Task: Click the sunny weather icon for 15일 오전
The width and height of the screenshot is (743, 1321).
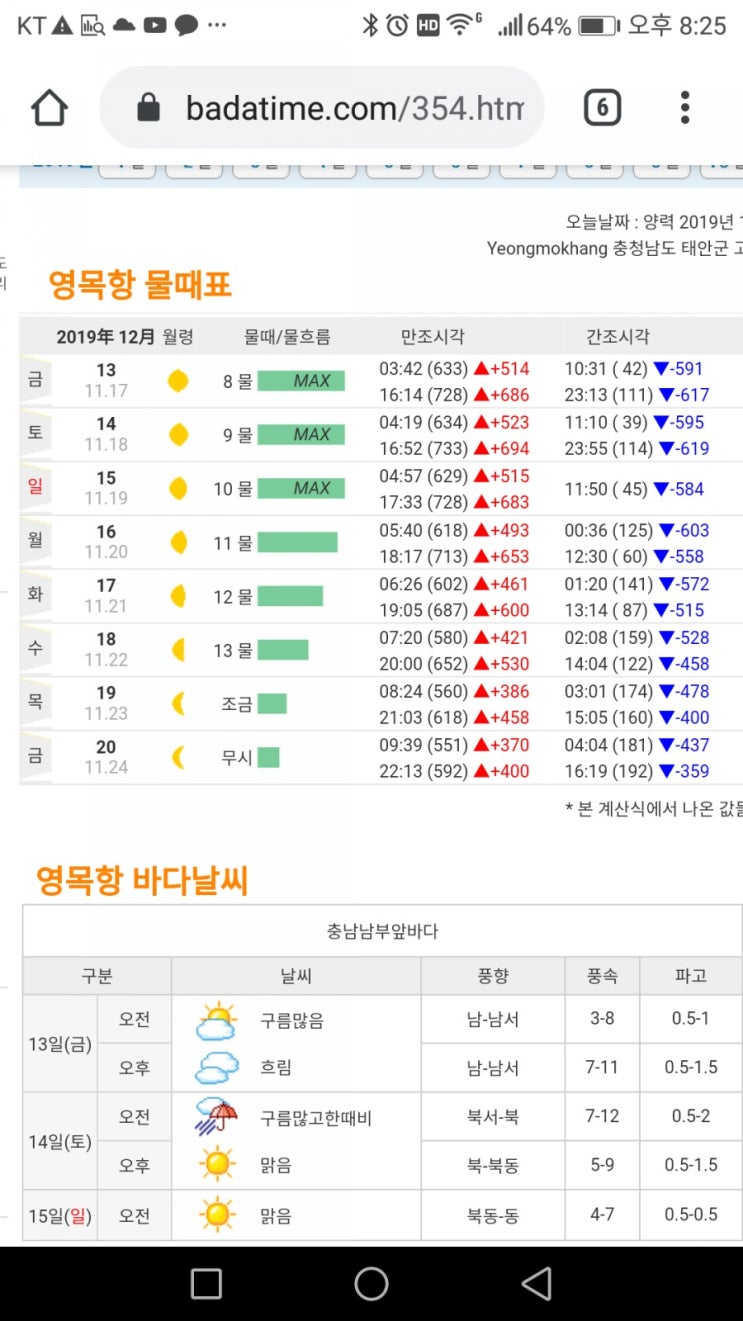Action: [216, 1215]
